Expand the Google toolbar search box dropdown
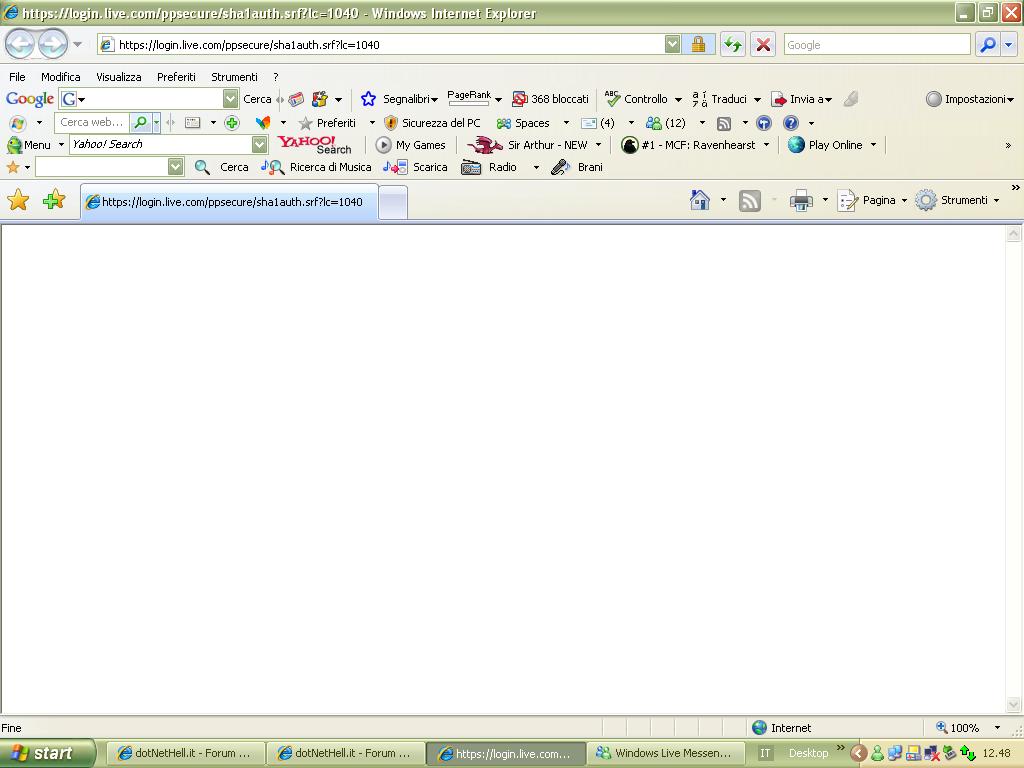 [x=231, y=99]
